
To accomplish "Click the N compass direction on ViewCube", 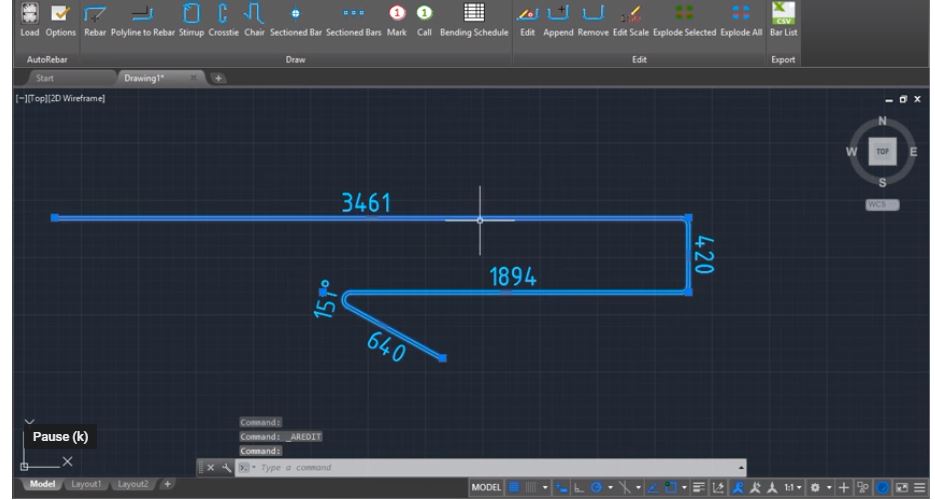I will click(x=882, y=122).
